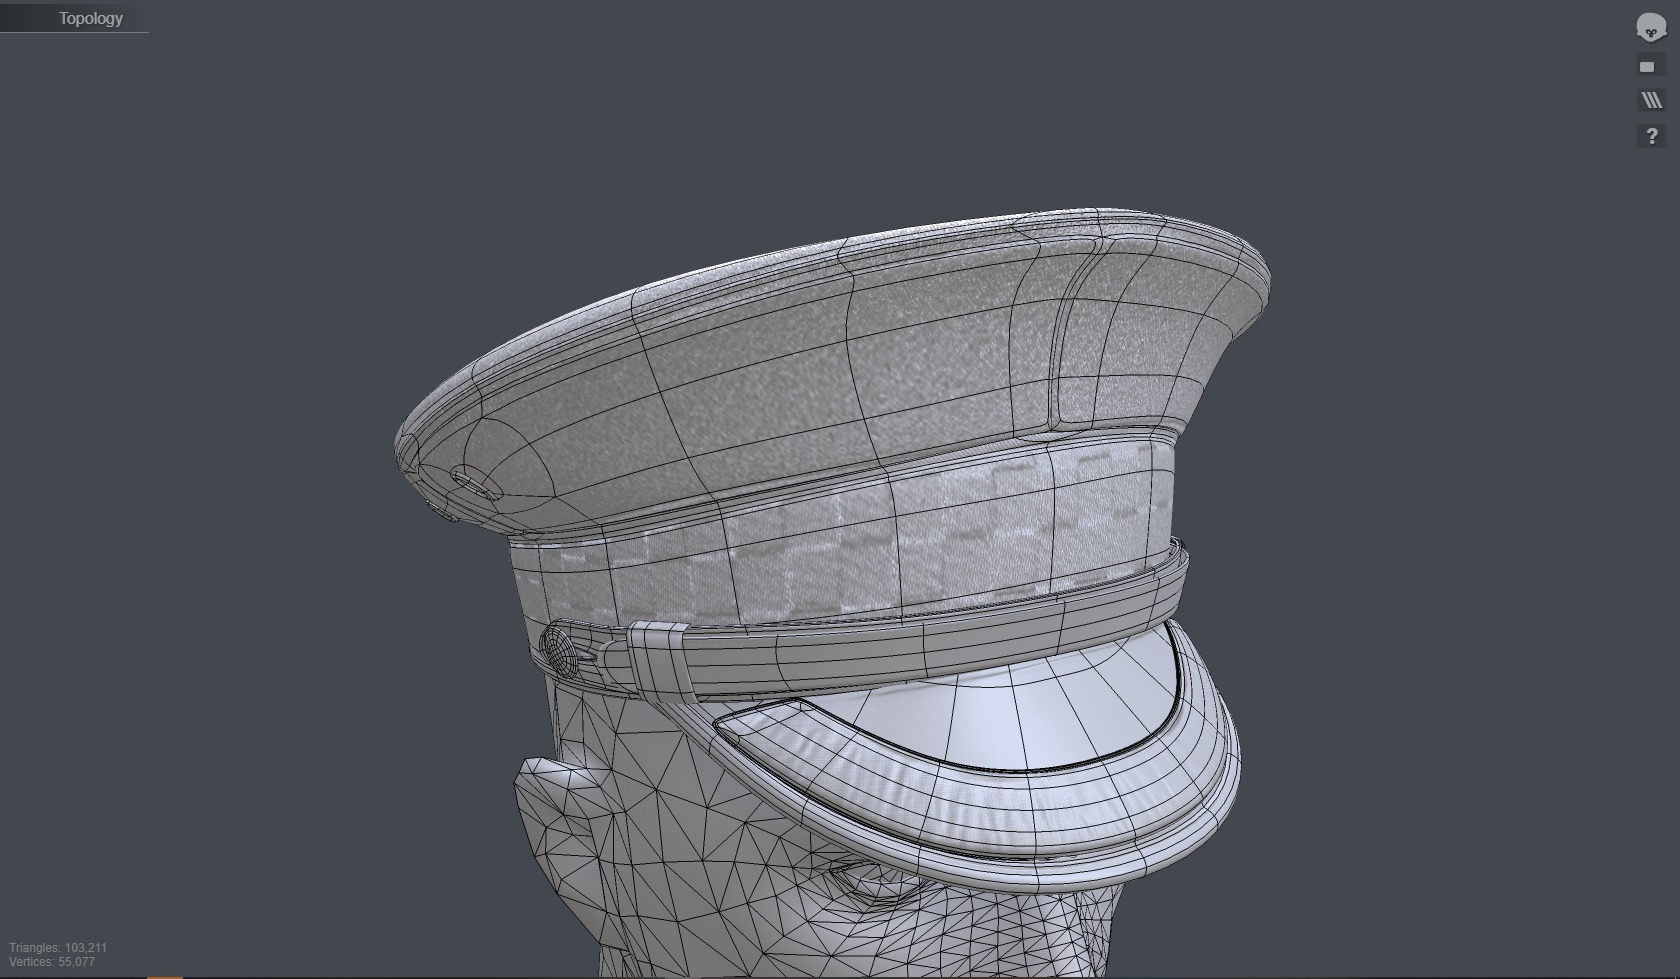Click the Vertices: 55,077 count text
This screenshot has width=1680, height=979.
[52, 962]
